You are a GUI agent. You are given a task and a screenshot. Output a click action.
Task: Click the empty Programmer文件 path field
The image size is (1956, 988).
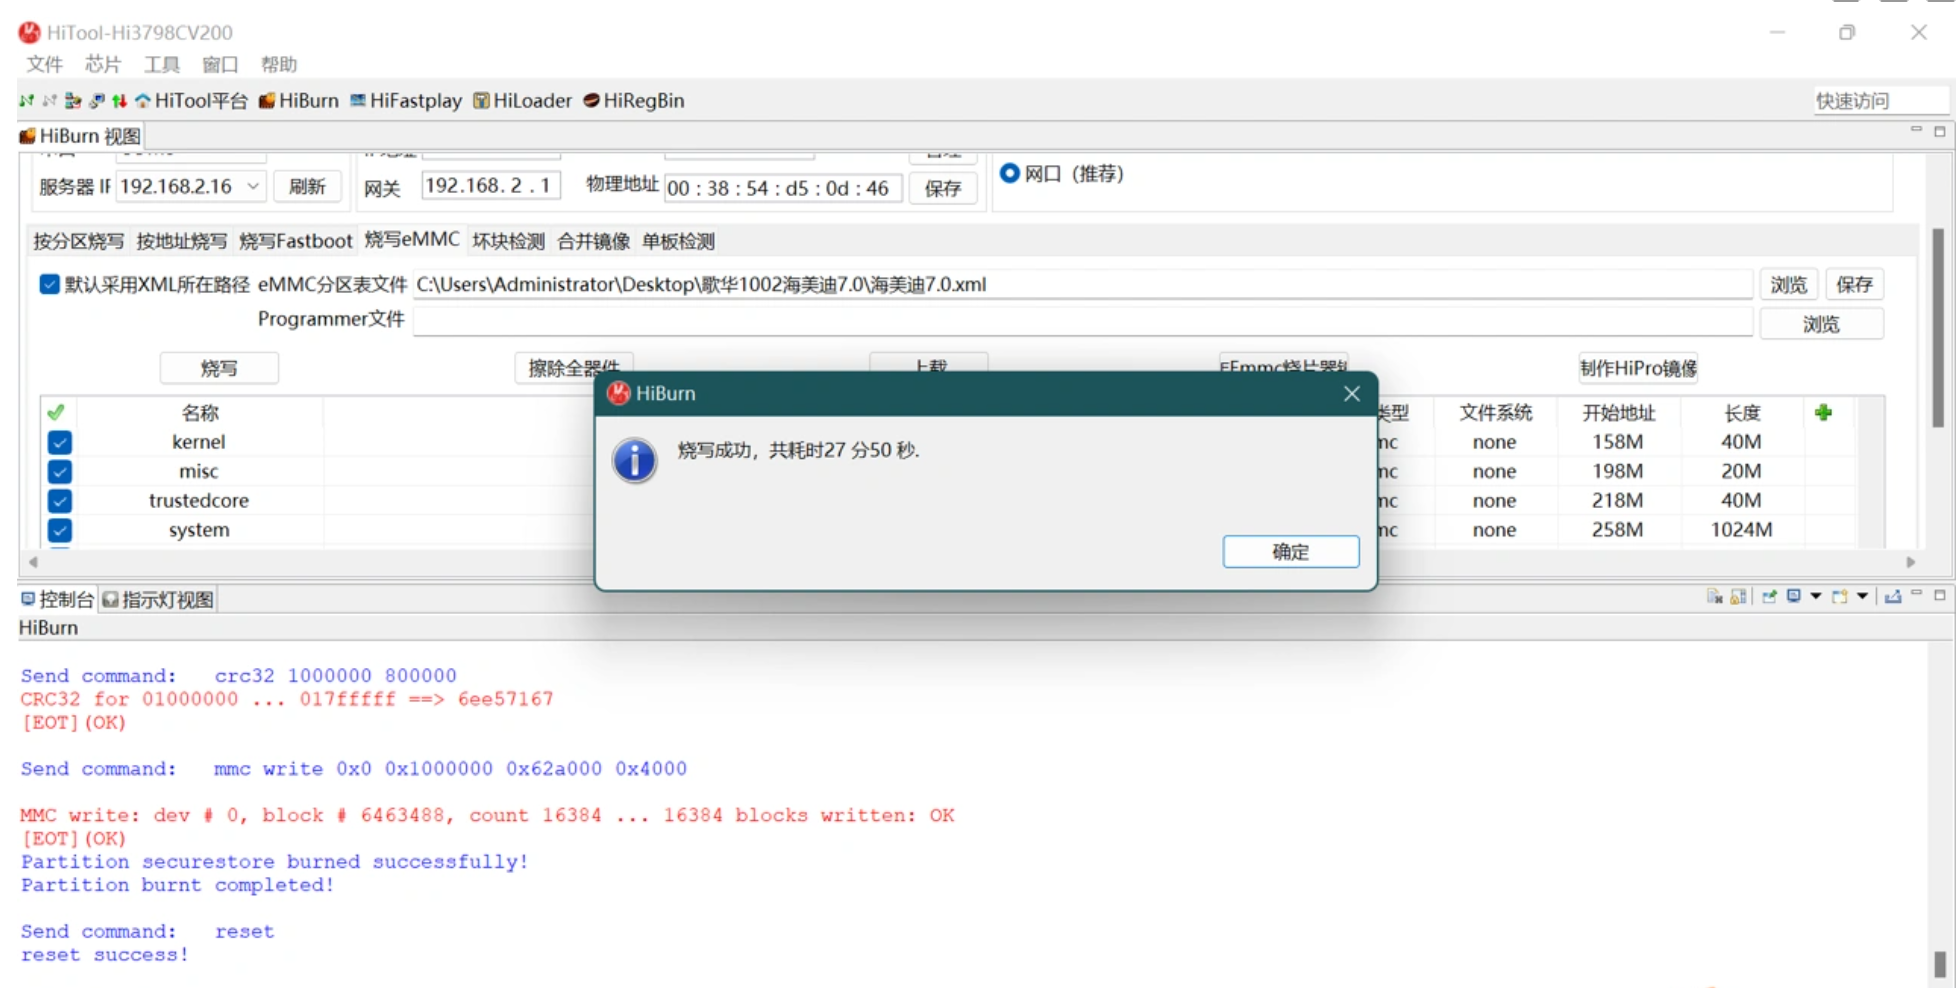pyautogui.click(x=1083, y=321)
